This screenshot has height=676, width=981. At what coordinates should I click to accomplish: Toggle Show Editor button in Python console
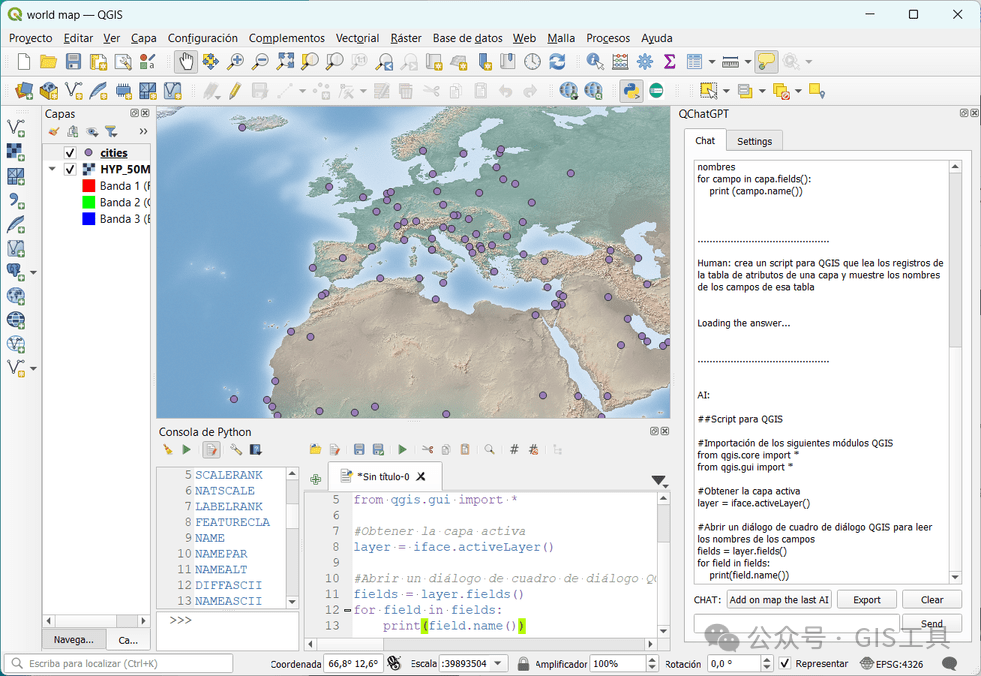click(211, 449)
